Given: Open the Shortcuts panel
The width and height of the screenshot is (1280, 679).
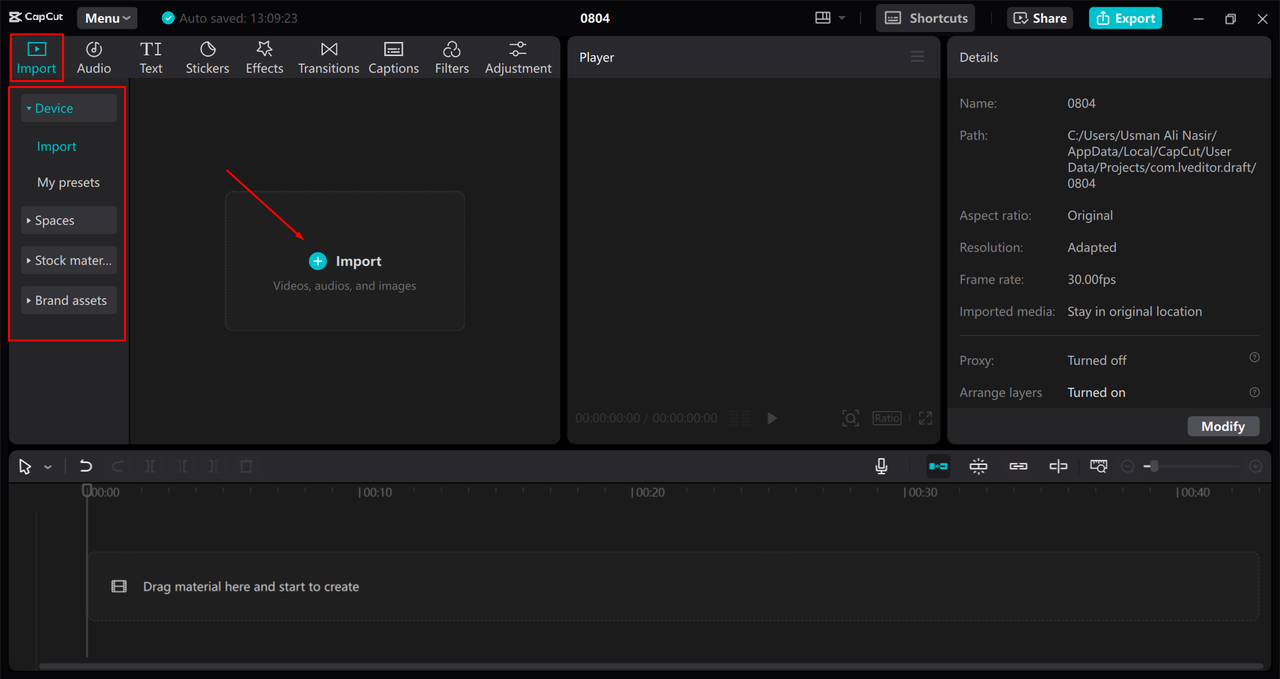Looking at the screenshot, I should pyautogui.click(x=926, y=18).
